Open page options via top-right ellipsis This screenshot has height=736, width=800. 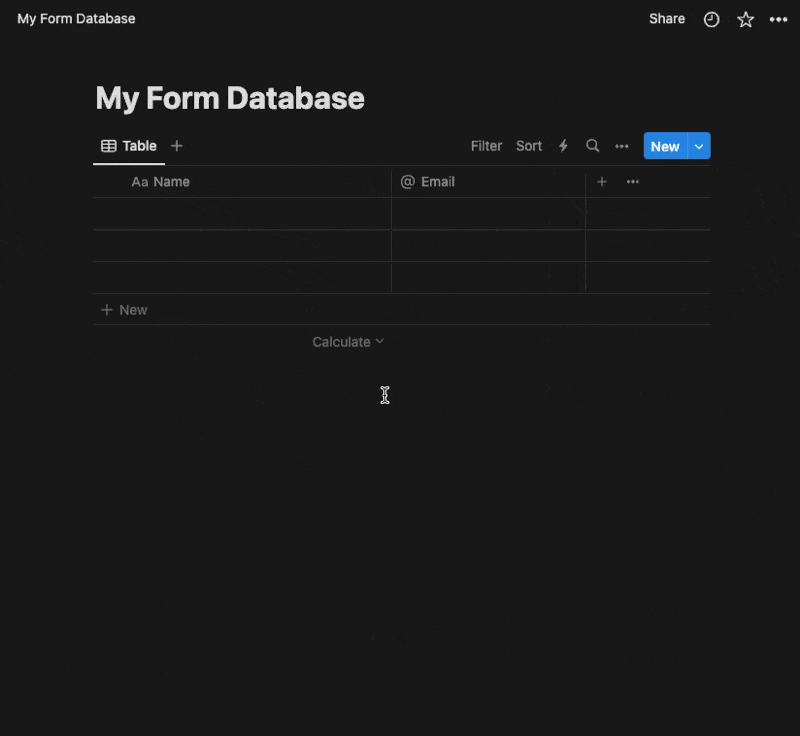click(x=779, y=19)
